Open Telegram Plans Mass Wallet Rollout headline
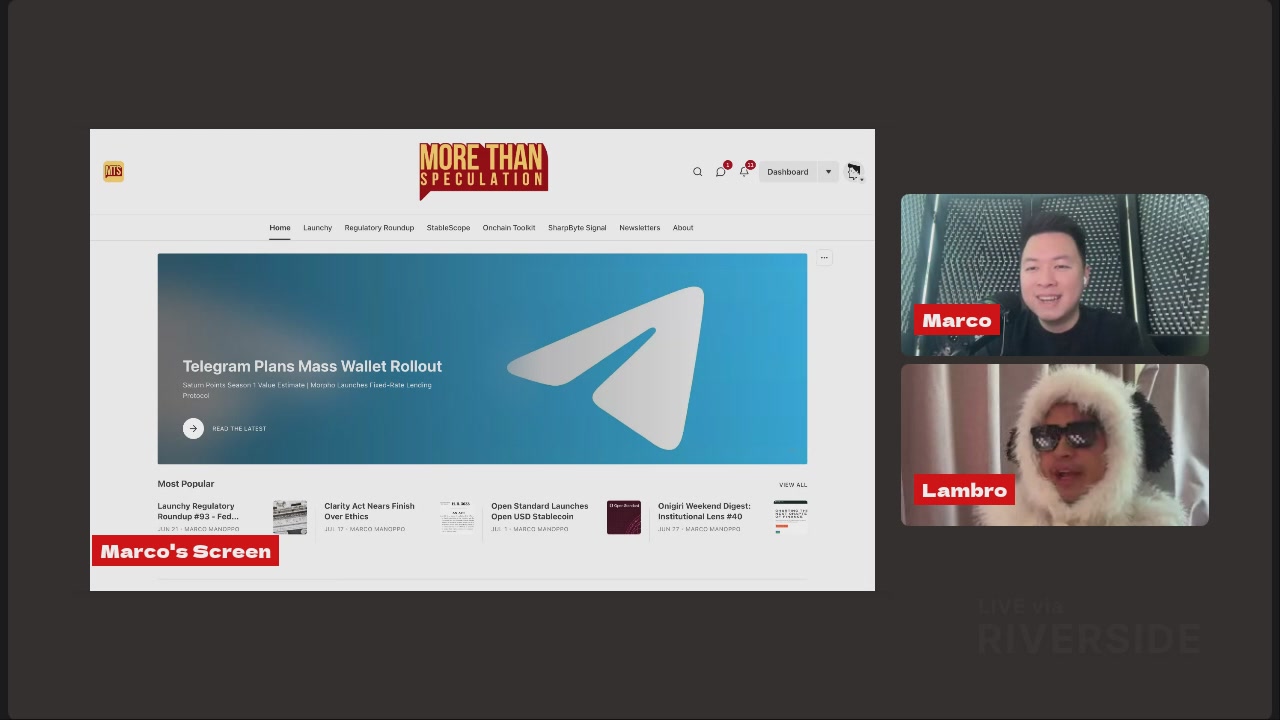Image resolution: width=1280 pixels, height=720 pixels. coord(312,366)
